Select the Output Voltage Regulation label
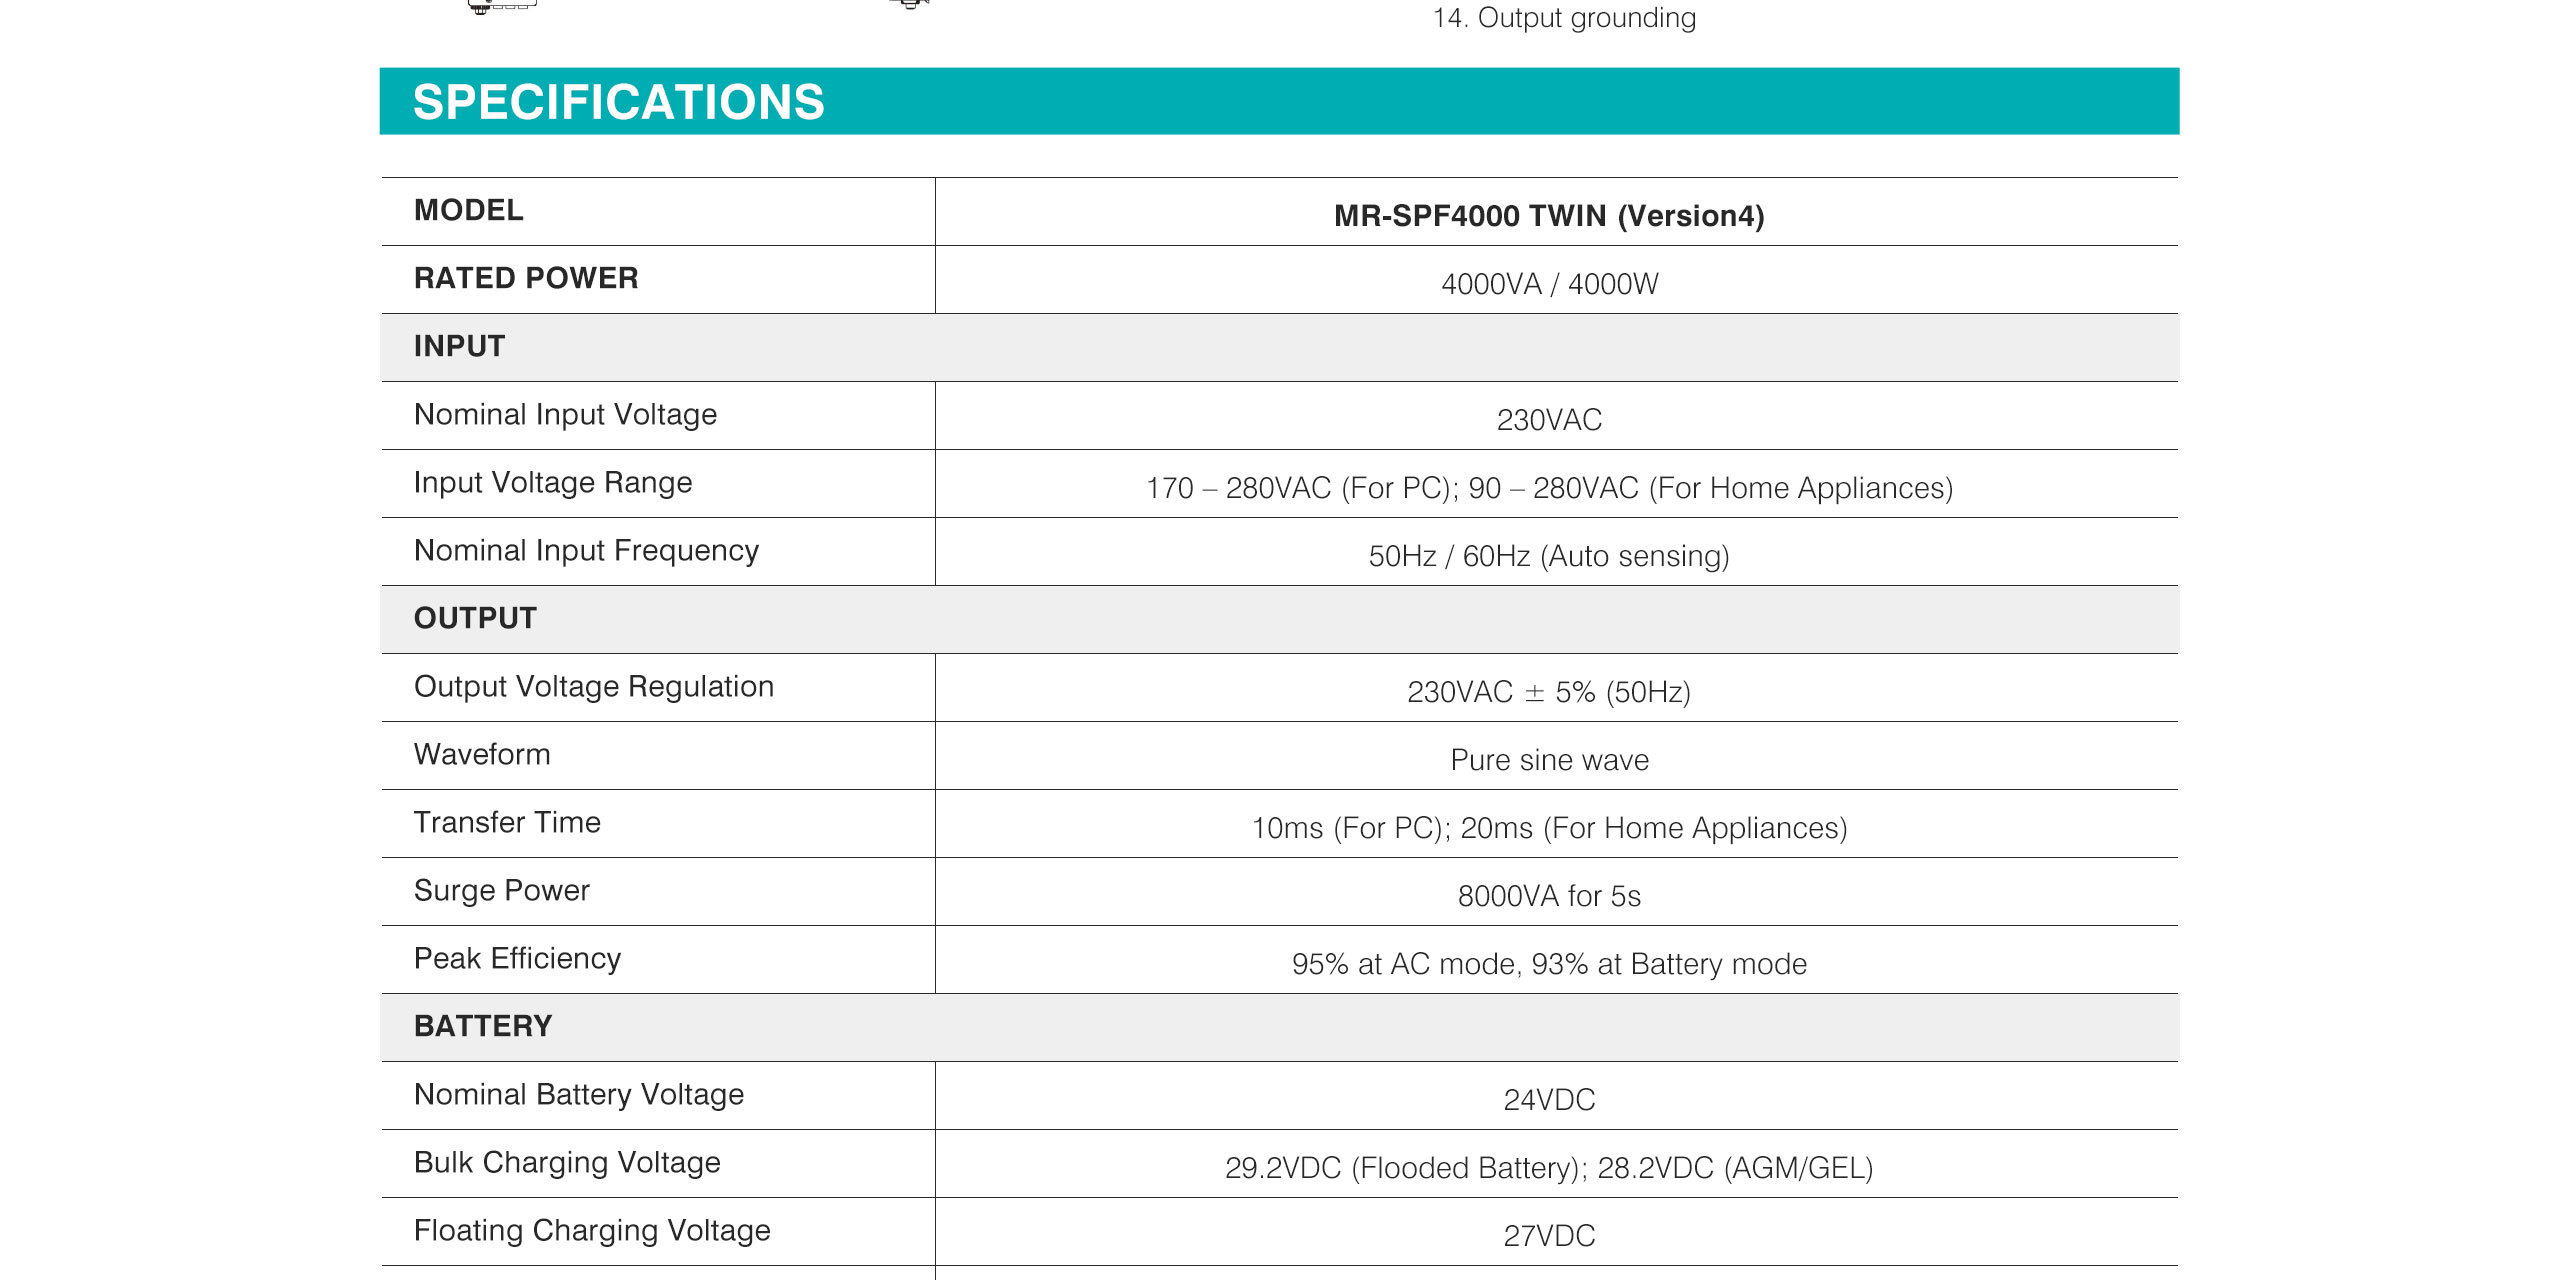Screen dimensions: 2560x1280 594,686
